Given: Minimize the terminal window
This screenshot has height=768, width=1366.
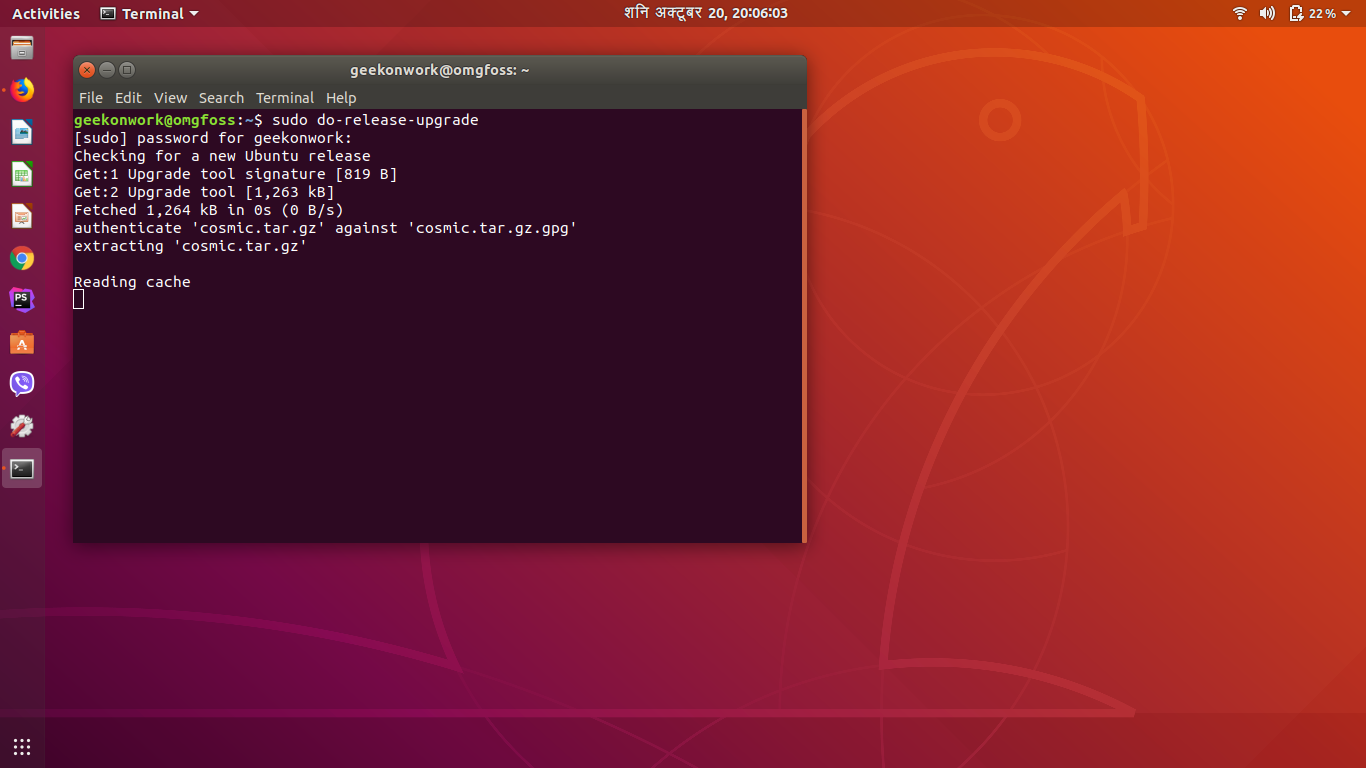Looking at the screenshot, I should (x=107, y=70).
